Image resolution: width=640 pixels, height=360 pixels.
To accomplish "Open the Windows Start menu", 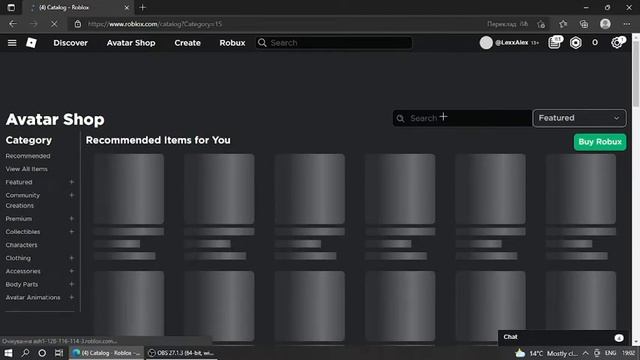I will tap(8, 353).
